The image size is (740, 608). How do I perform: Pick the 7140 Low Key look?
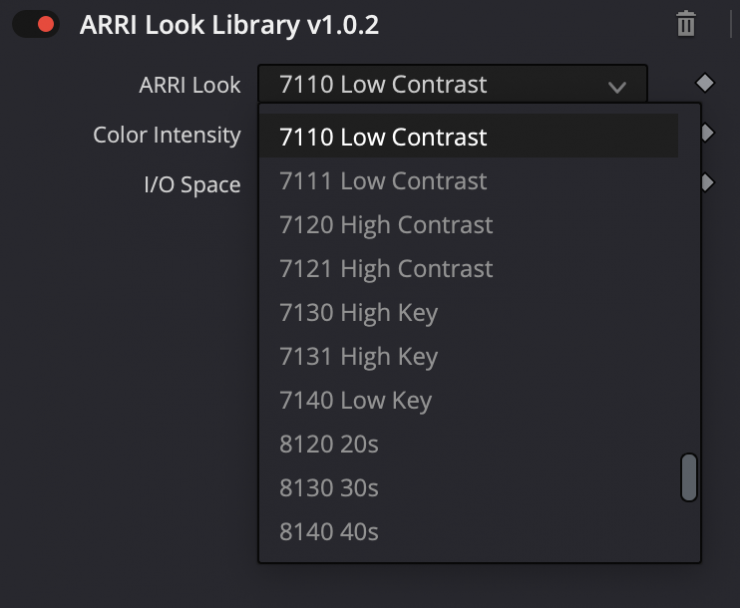click(469, 400)
